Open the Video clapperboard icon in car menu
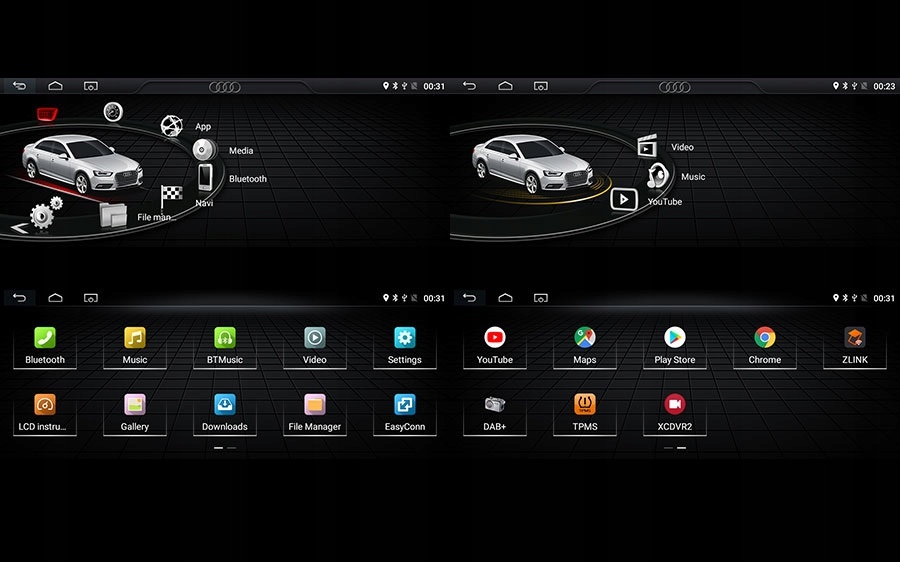900x562 pixels. (x=647, y=146)
